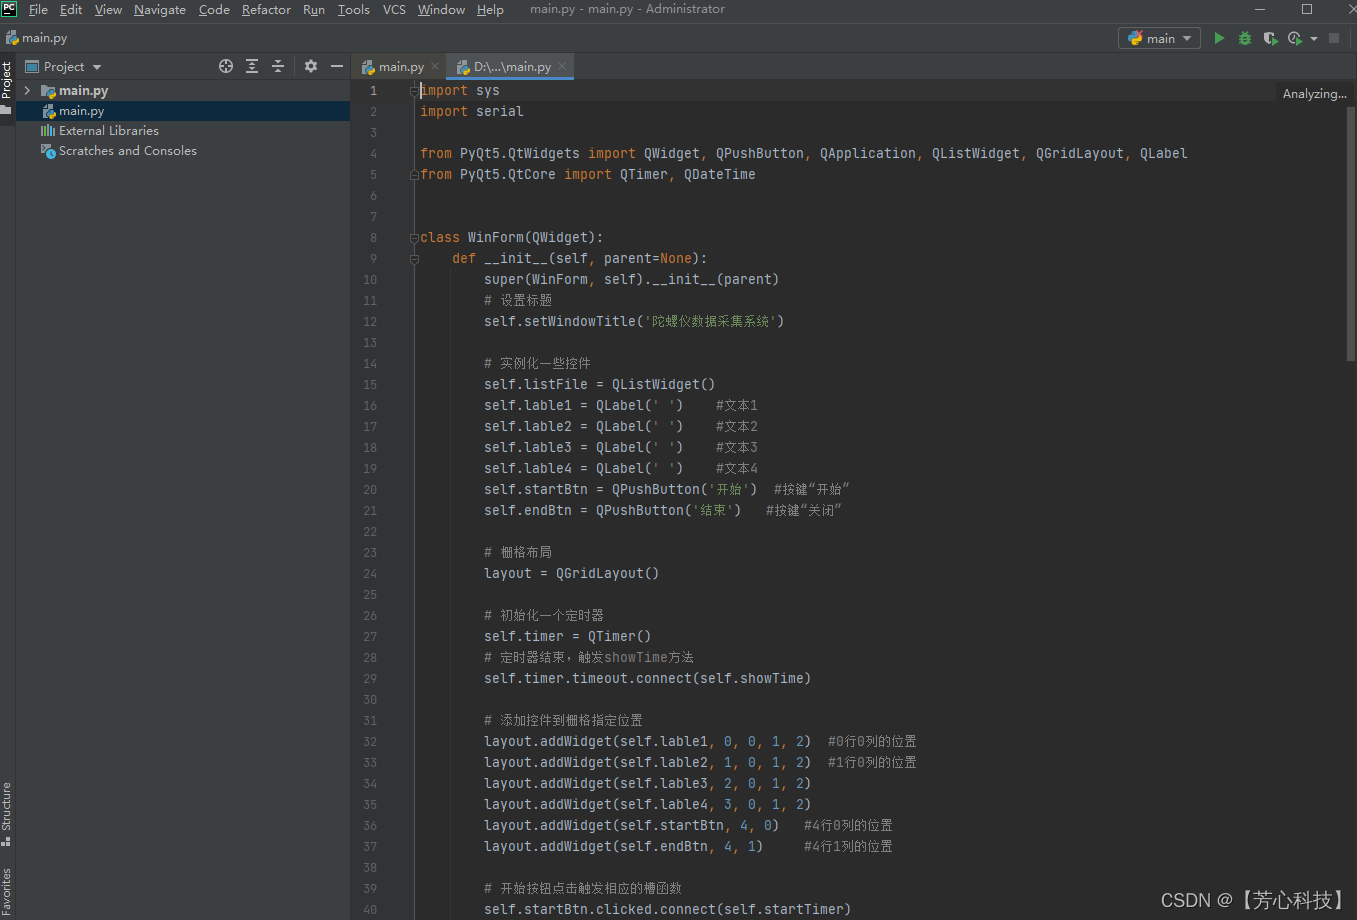Screen dimensions: 1357x920
Task: Click the timer.timeout.connect line
Action: [648, 679]
